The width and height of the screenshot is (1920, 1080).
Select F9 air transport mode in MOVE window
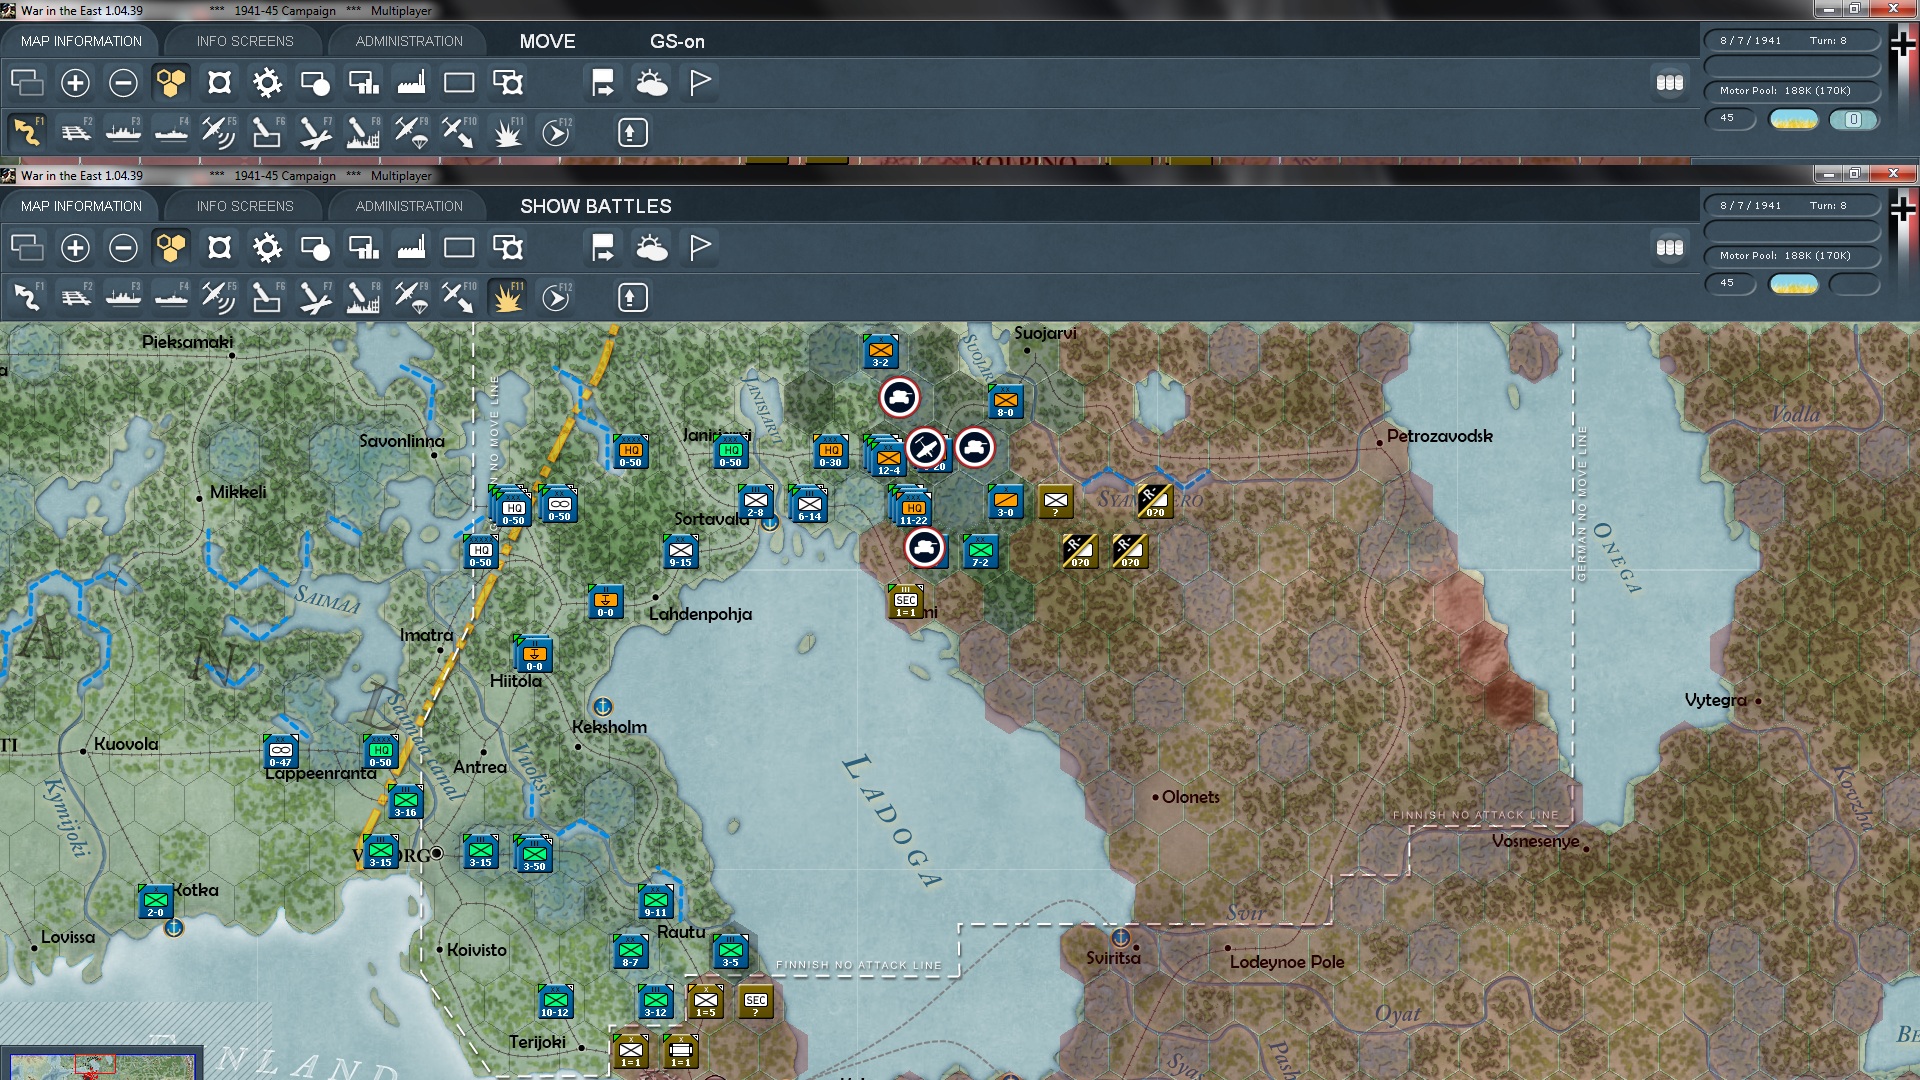click(411, 132)
